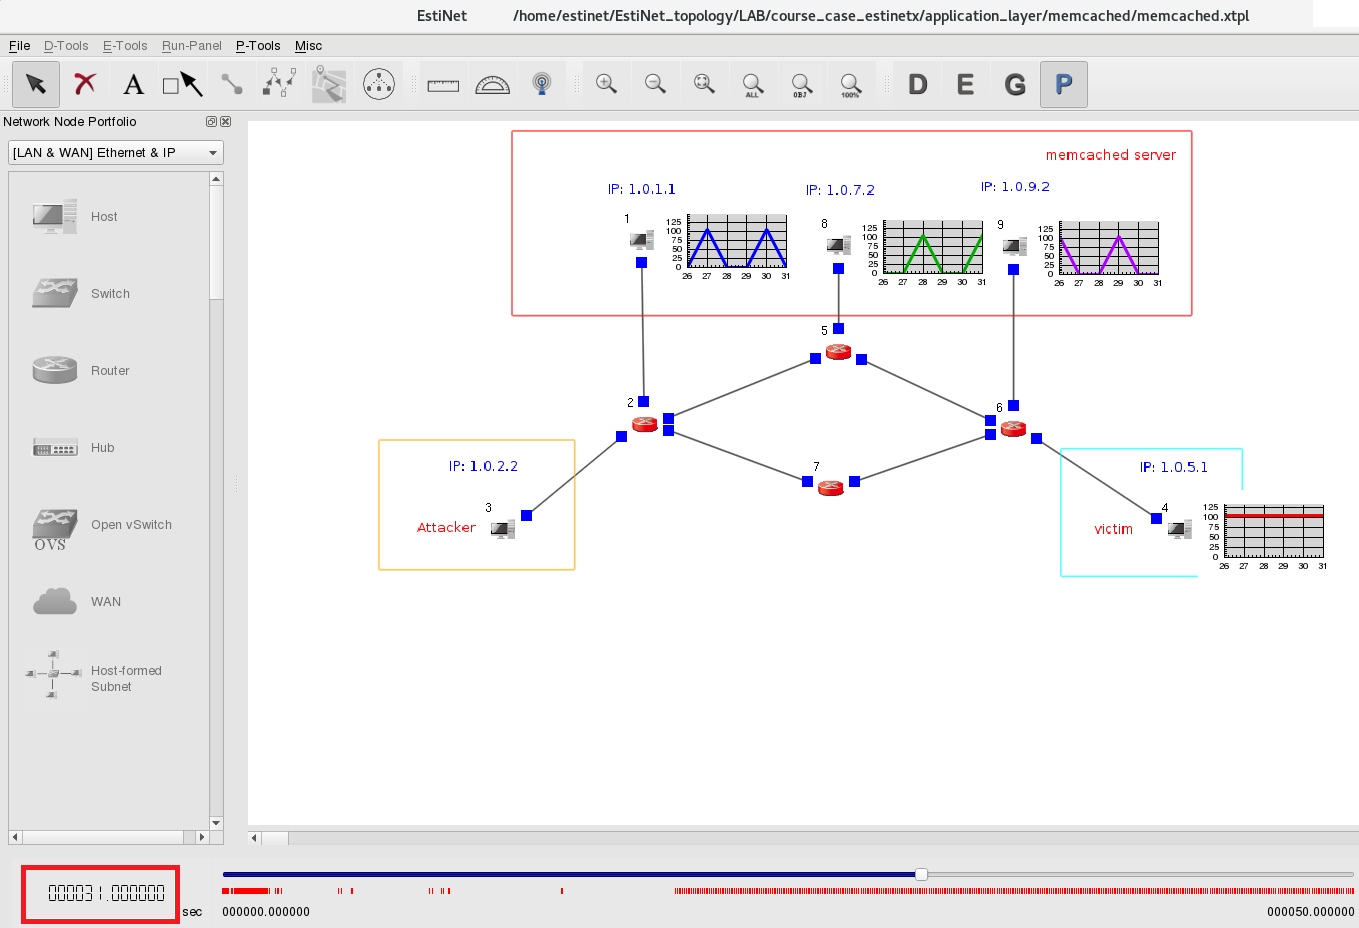The image size is (1359, 928).
Task: Open the Run-Panel menu
Action: pos(192,46)
